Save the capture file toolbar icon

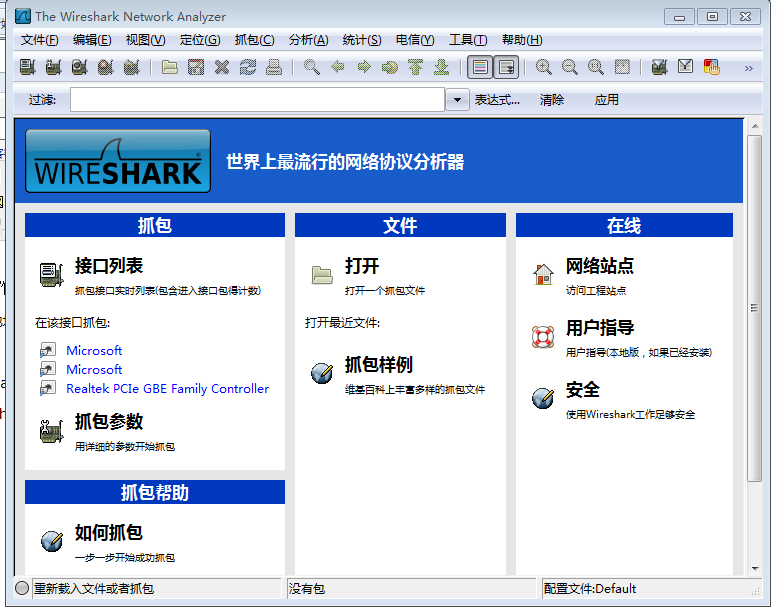point(196,67)
